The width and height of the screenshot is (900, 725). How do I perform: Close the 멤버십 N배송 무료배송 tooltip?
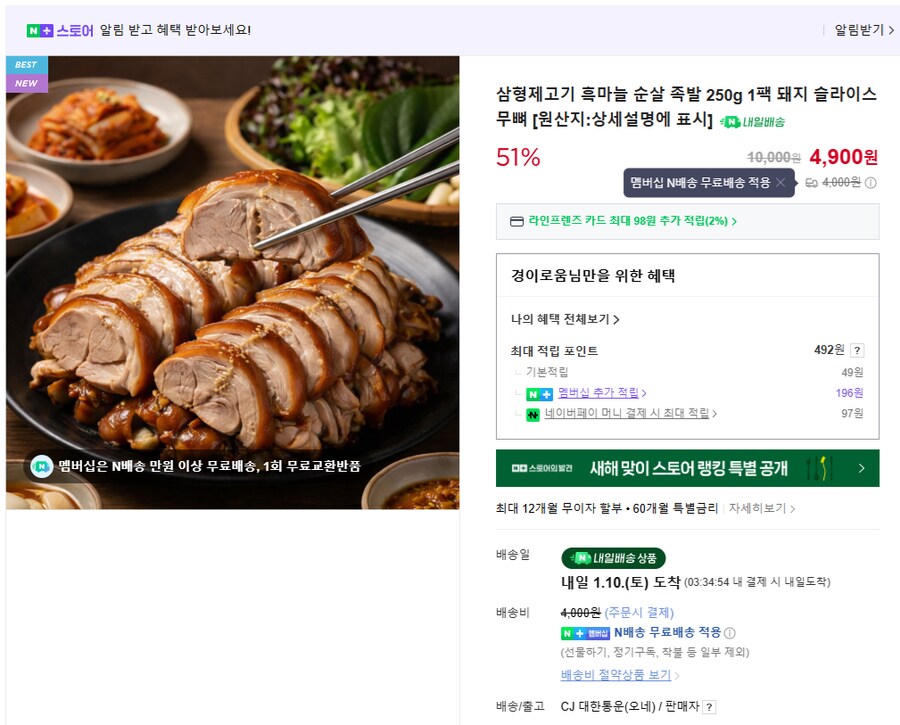click(781, 183)
